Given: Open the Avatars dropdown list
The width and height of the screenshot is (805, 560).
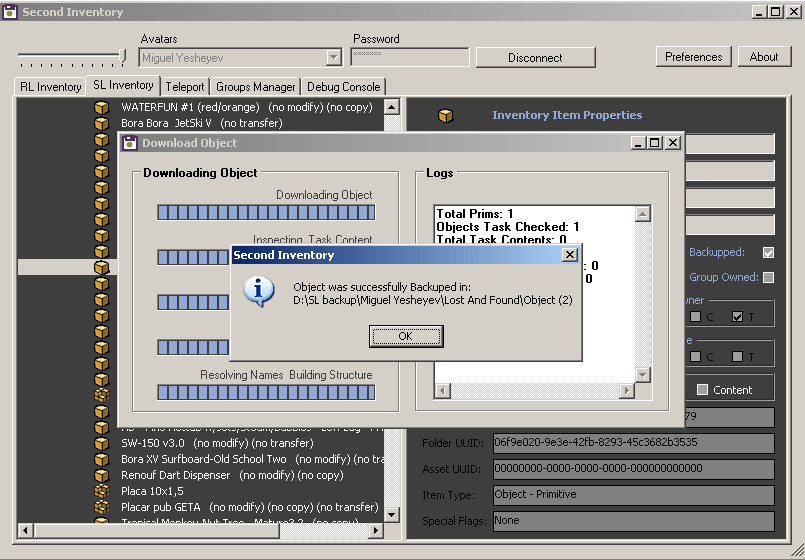Looking at the screenshot, I should pyautogui.click(x=334, y=57).
